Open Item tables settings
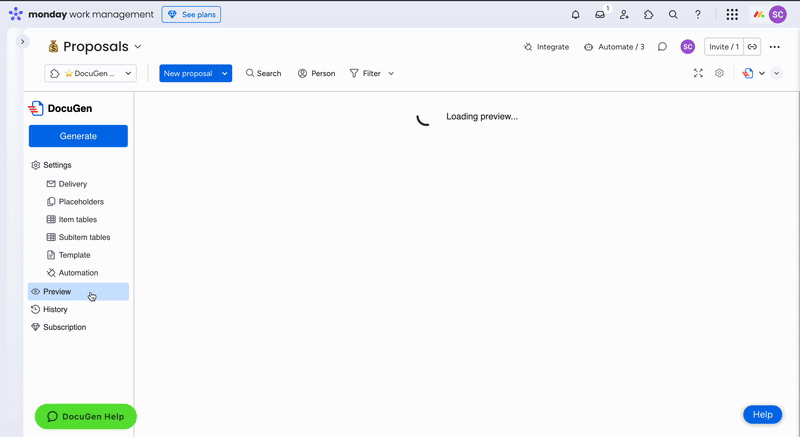The image size is (800, 437). pyautogui.click(x=72, y=220)
